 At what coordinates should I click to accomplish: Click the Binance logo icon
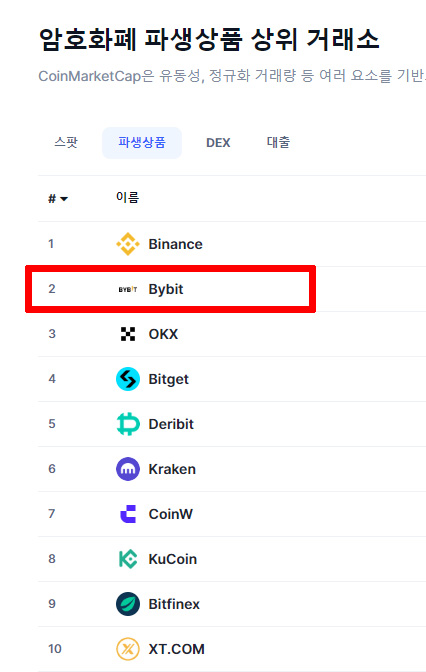[x=128, y=244]
